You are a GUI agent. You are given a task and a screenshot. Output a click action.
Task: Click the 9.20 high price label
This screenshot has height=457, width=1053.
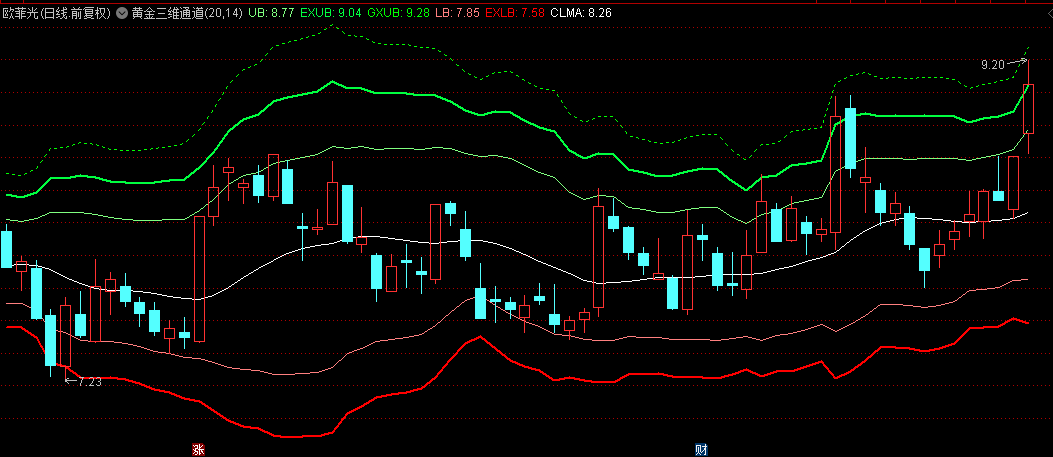tap(993, 65)
